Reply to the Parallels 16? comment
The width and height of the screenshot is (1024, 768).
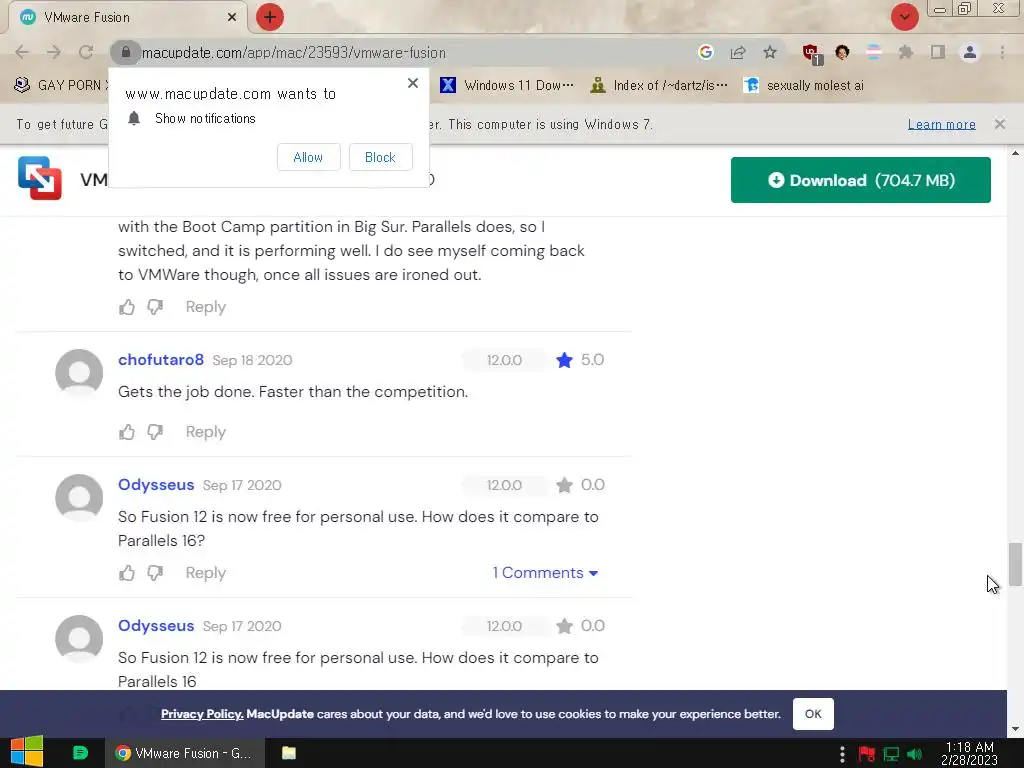click(205, 573)
